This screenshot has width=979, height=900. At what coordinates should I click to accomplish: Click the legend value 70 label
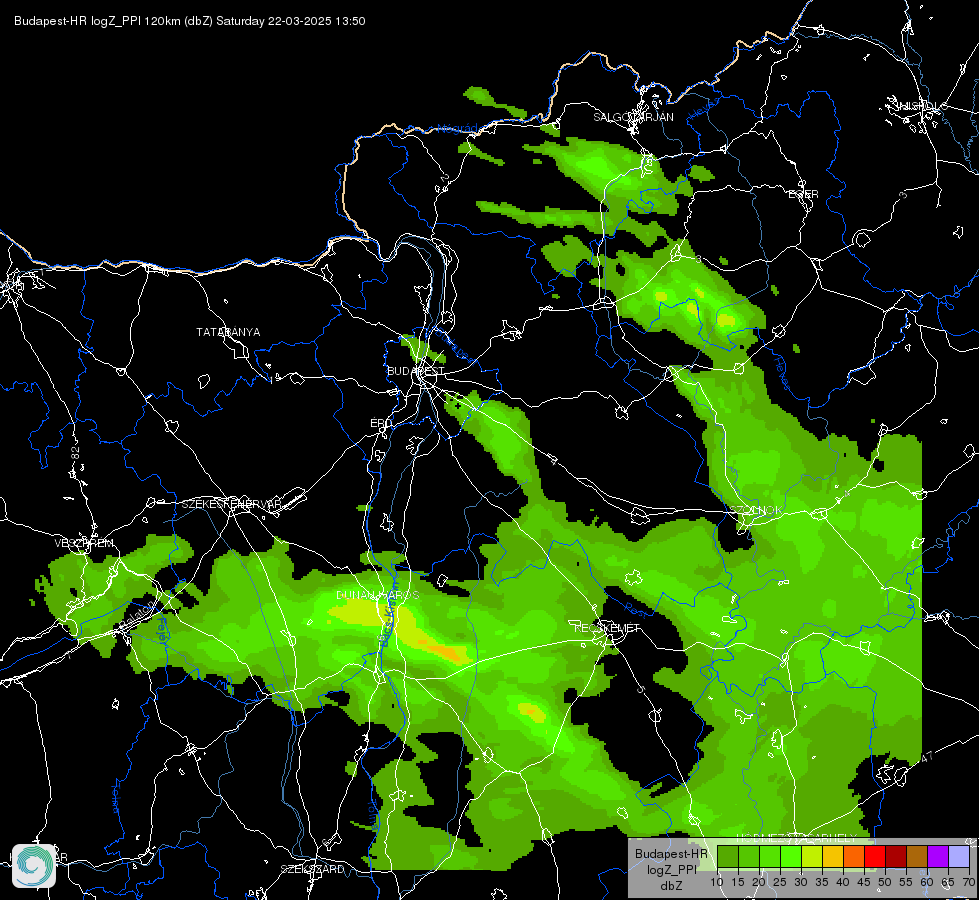point(969,883)
